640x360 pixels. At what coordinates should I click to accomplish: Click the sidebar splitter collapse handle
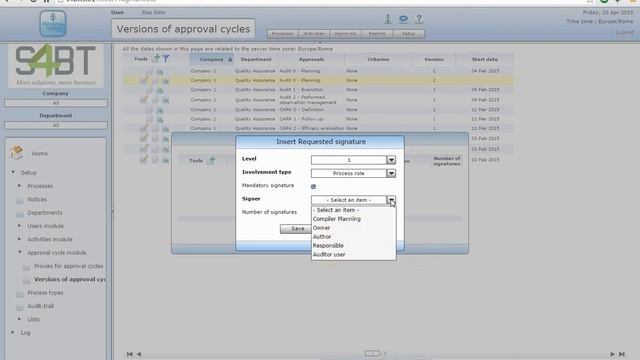click(x=113, y=211)
